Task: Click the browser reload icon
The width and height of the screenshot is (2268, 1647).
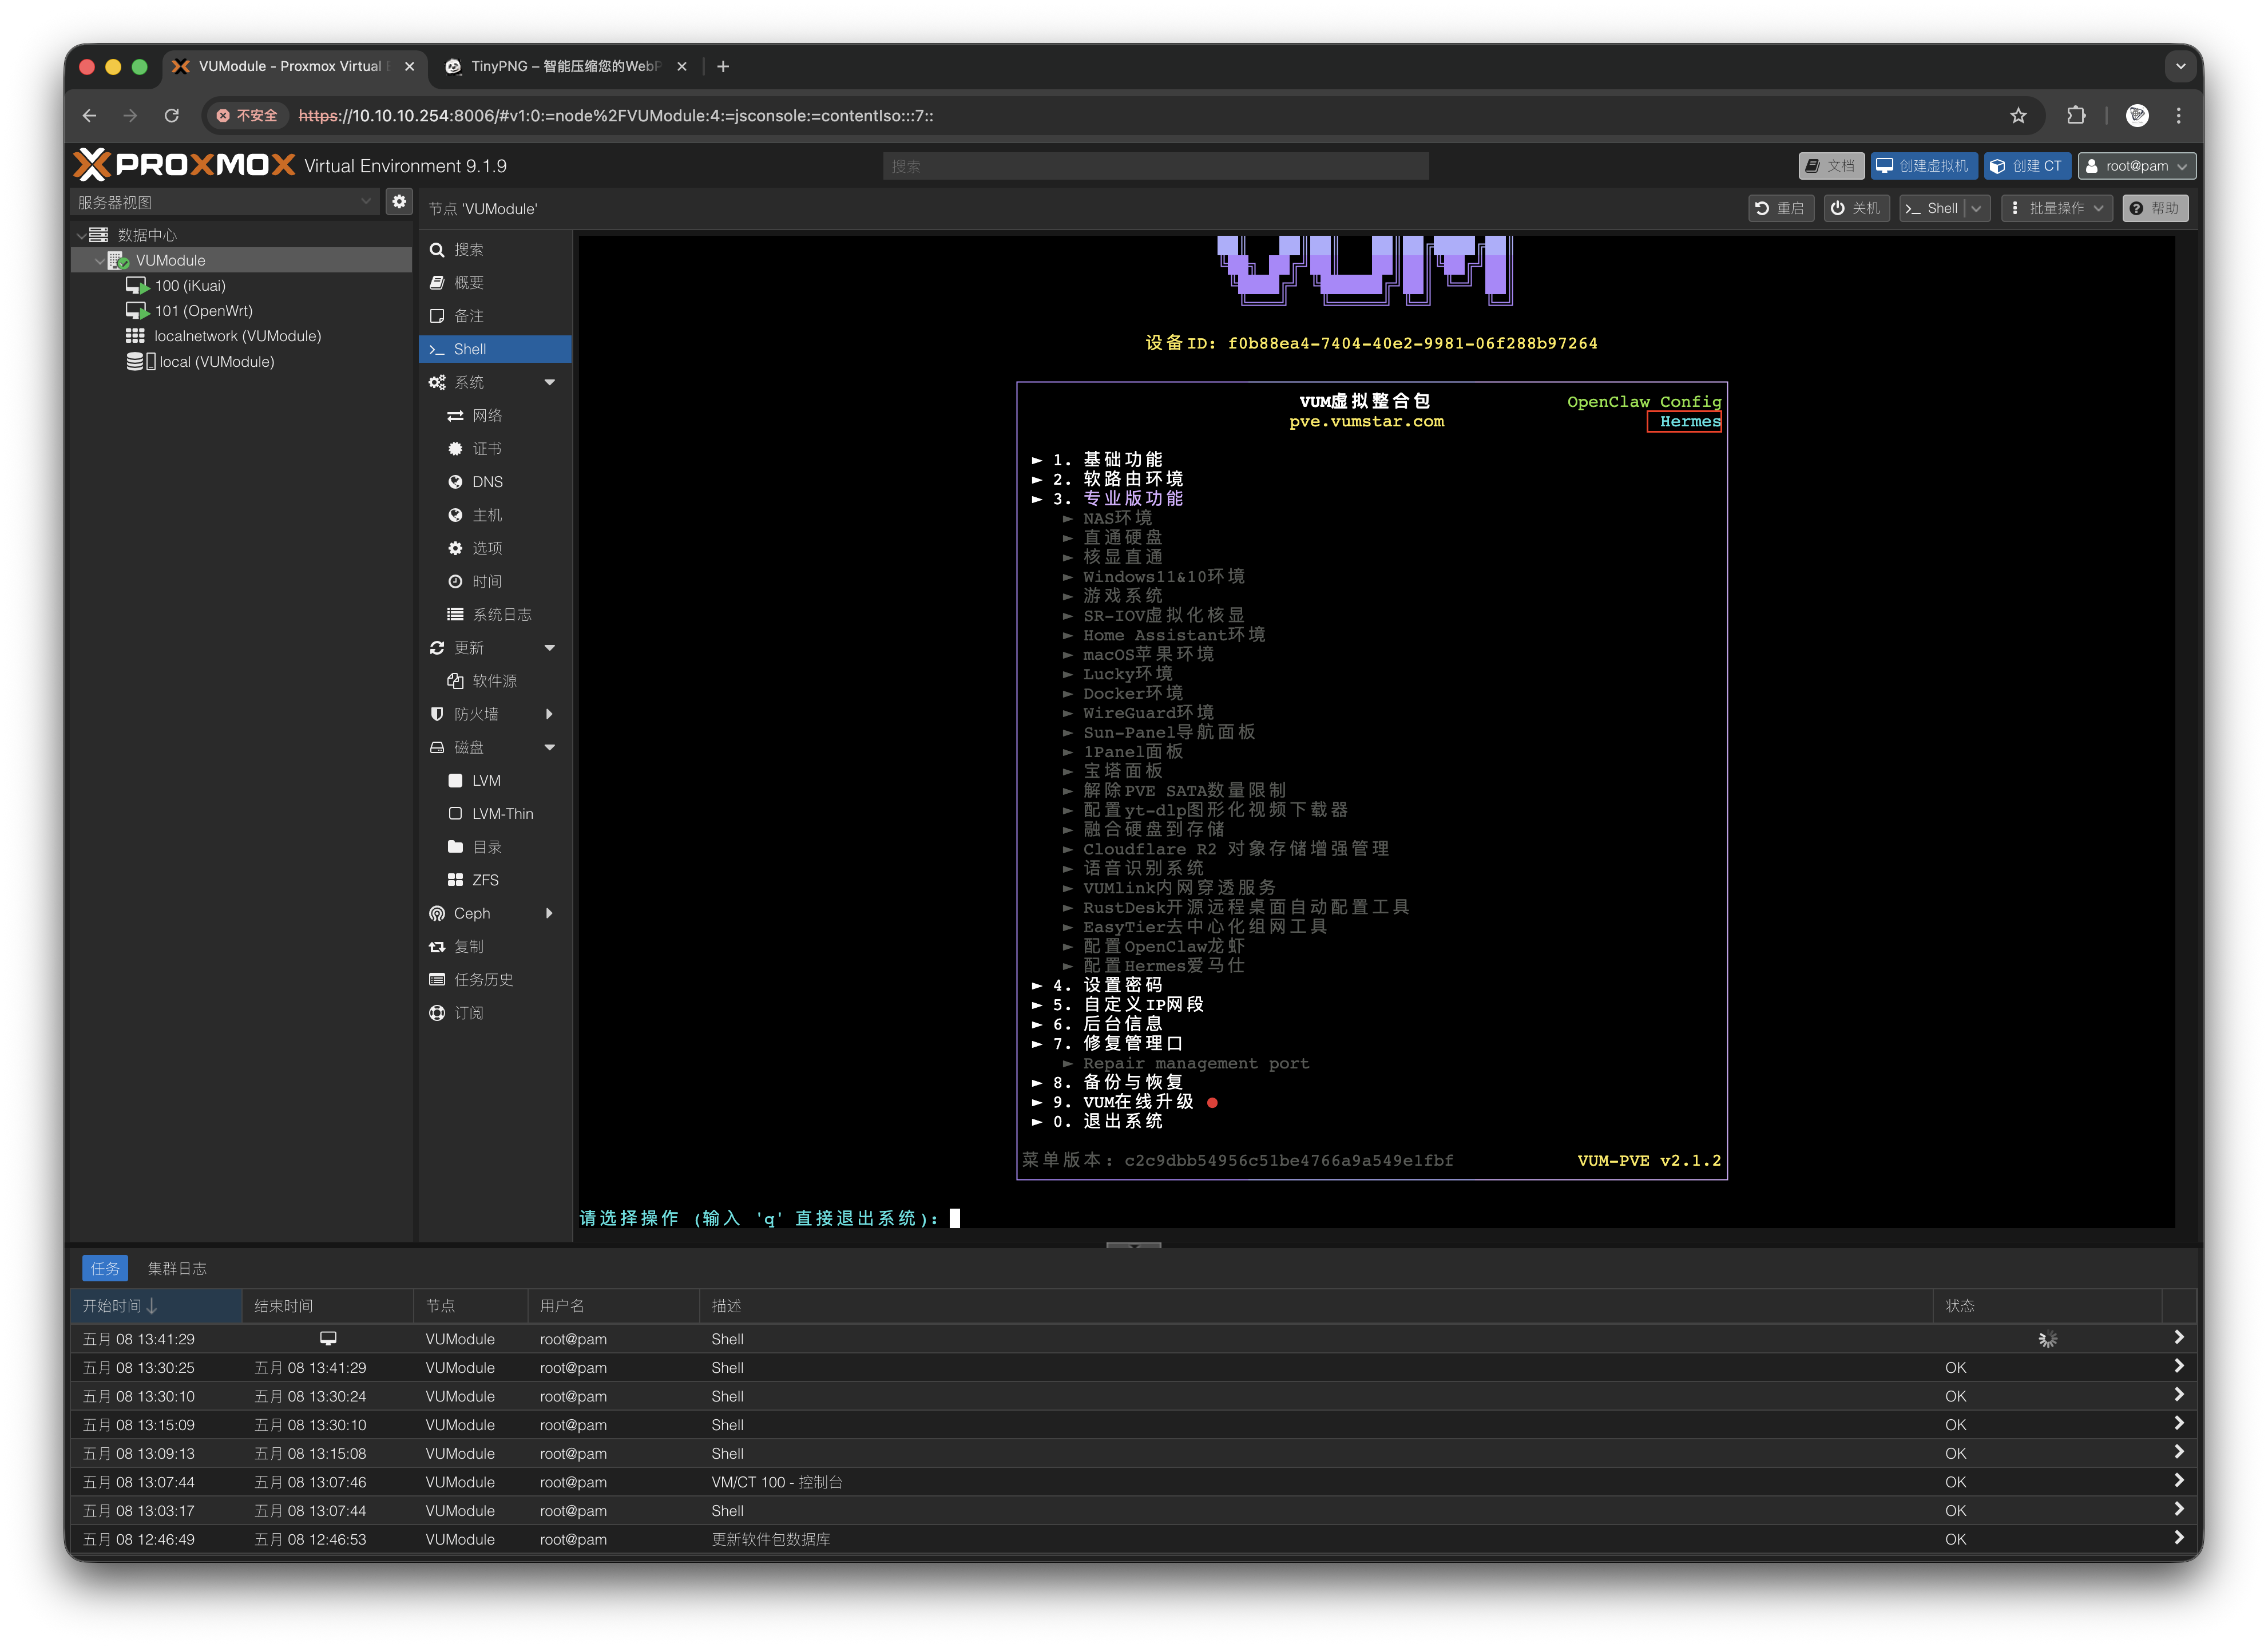Action: [172, 116]
